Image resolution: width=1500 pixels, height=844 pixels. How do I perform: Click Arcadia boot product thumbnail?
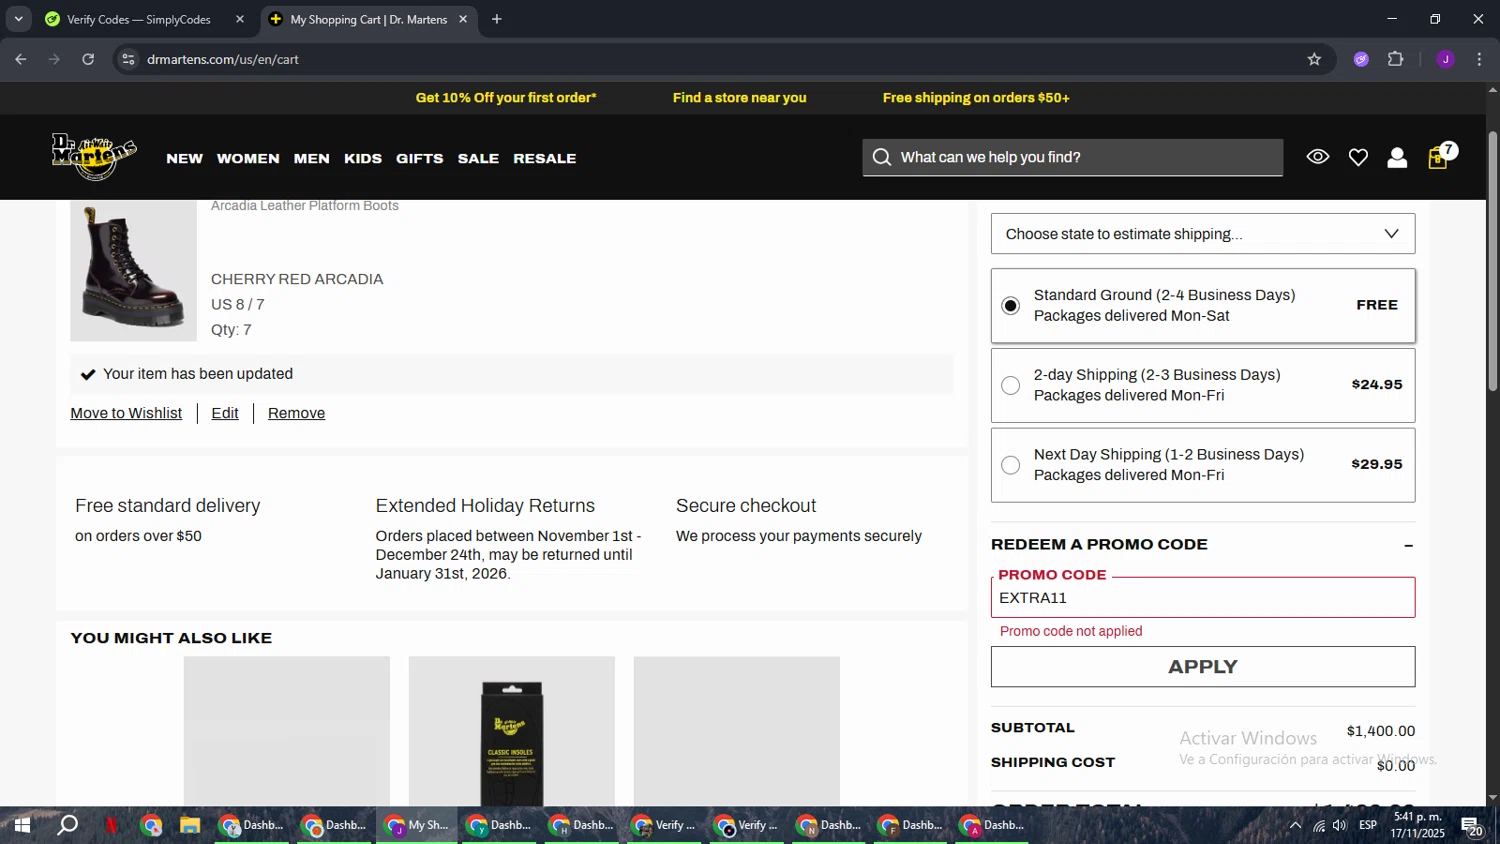pos(133,270)
